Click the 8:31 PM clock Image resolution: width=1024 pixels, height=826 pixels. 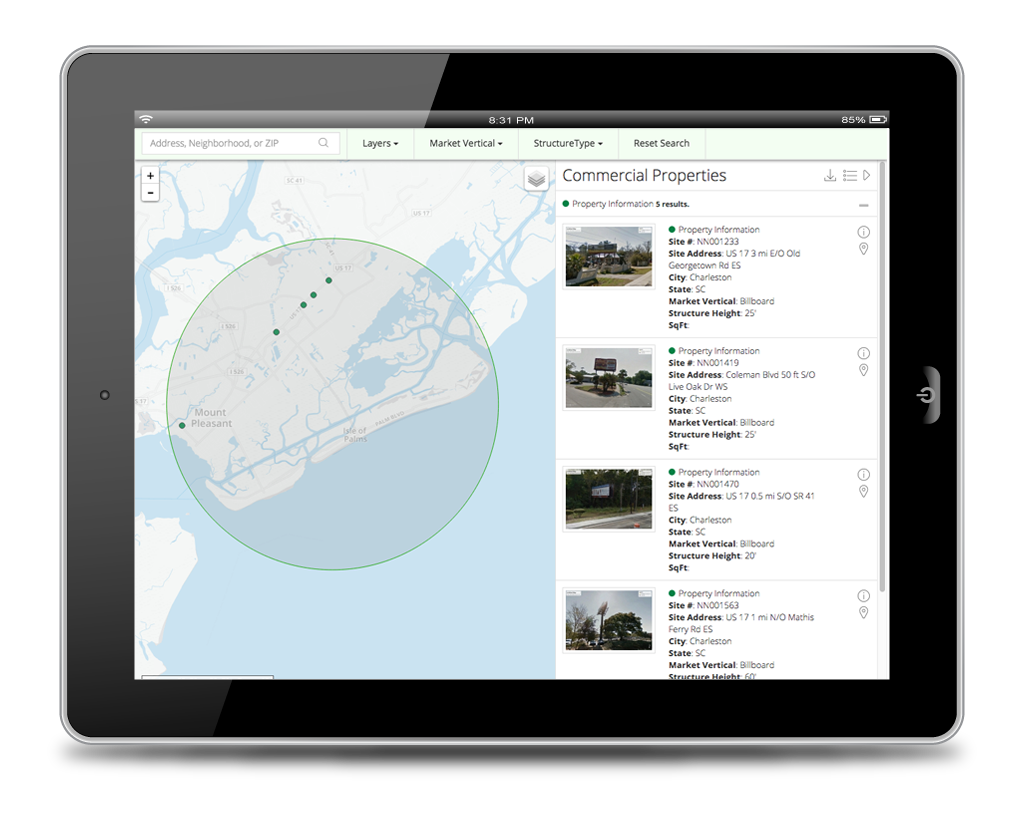(x=511, y=120)
